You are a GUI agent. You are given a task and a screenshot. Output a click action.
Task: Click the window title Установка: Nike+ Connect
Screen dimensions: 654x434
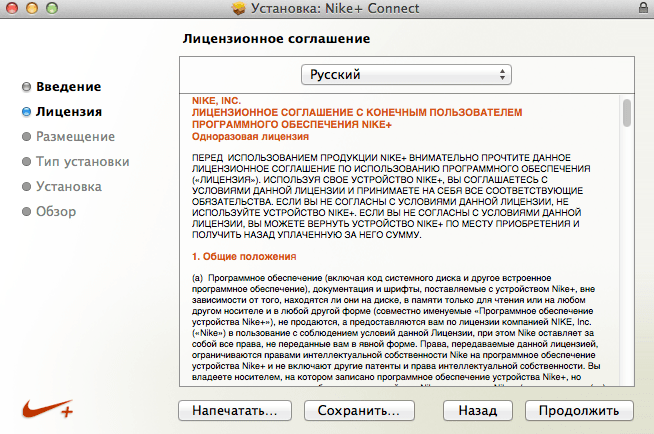335,8
